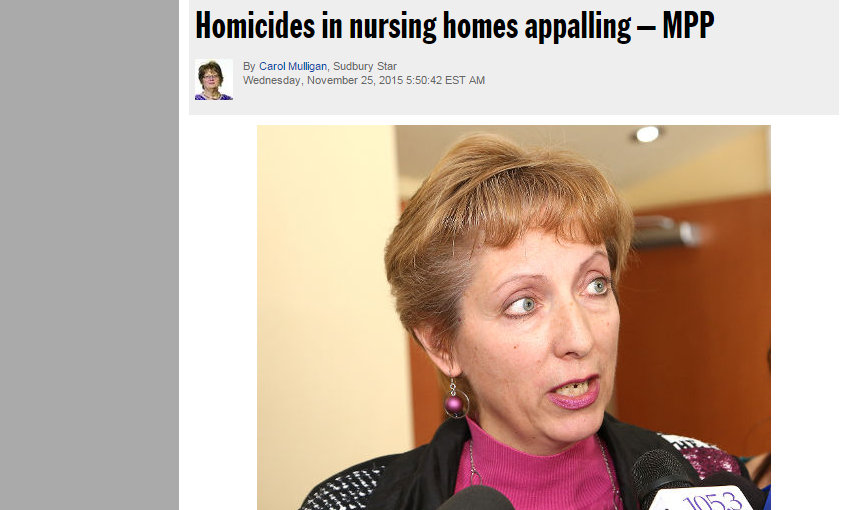Viewport: 849px width, 510px height.
Task: Click the ceiling light in the photo
Action: tap(647, 134)
